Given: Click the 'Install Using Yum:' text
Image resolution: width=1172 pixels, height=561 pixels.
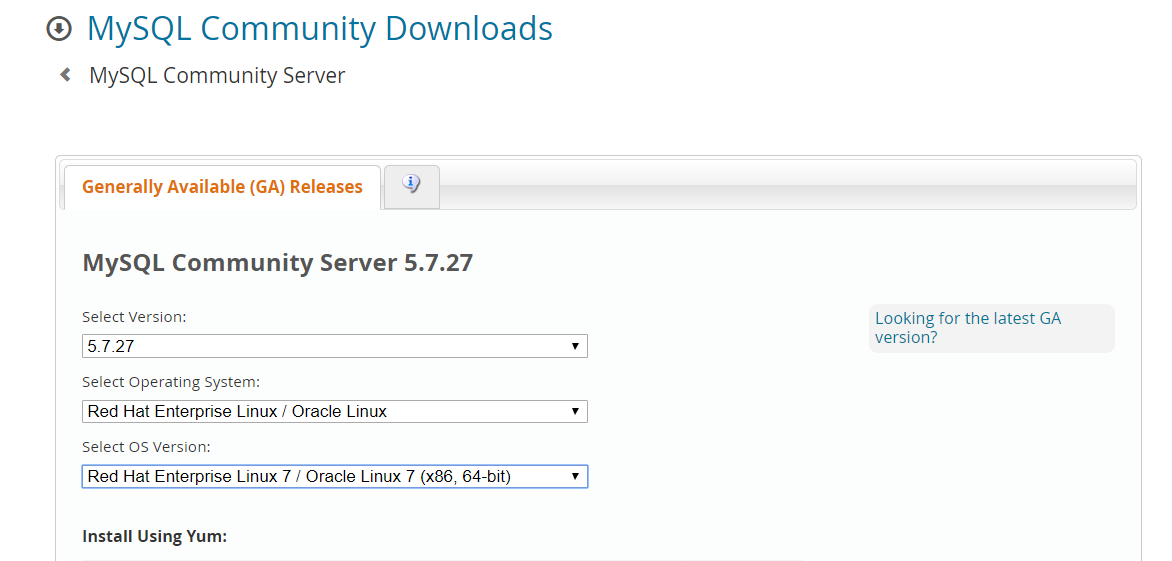Looking at the screenshot, I should tap(154, 536).
